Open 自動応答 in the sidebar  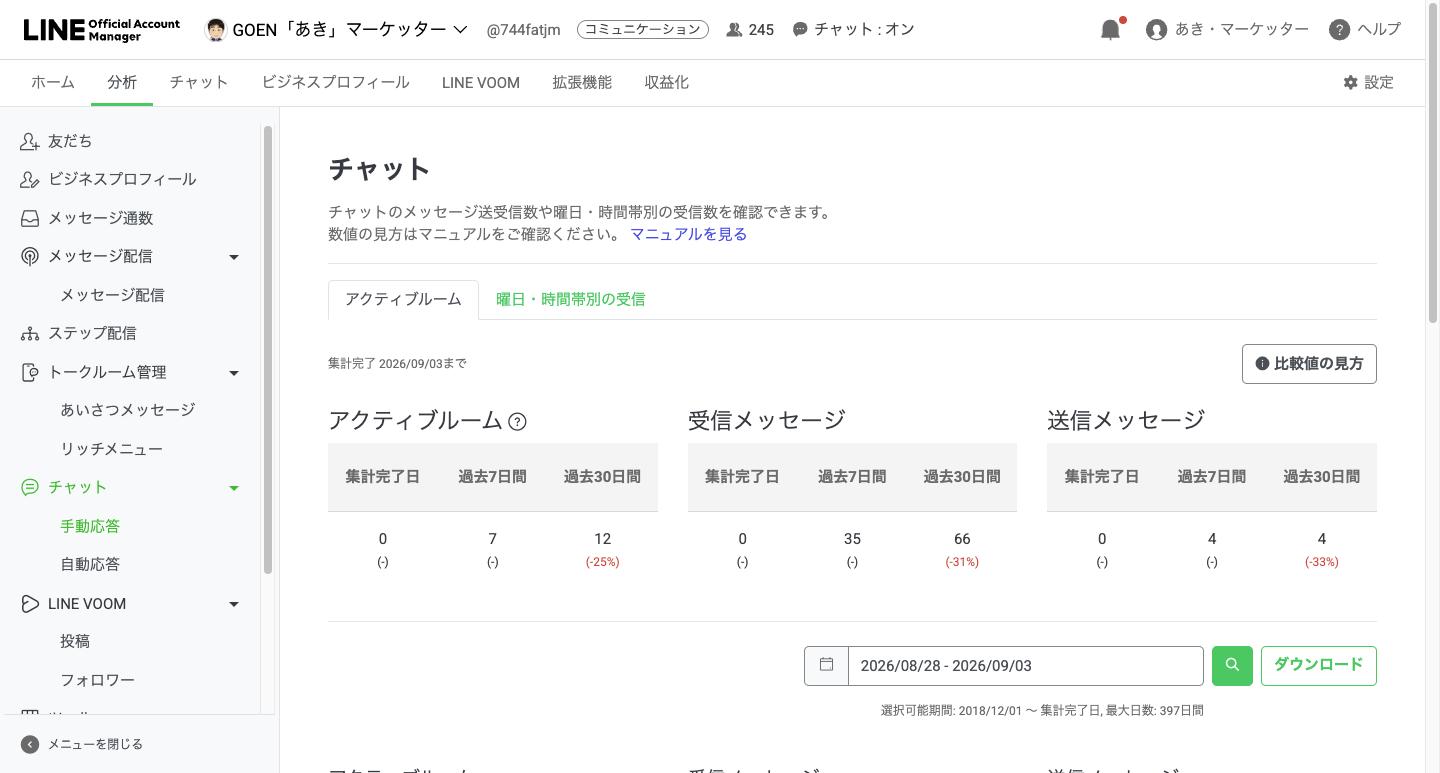click(90, 564)
